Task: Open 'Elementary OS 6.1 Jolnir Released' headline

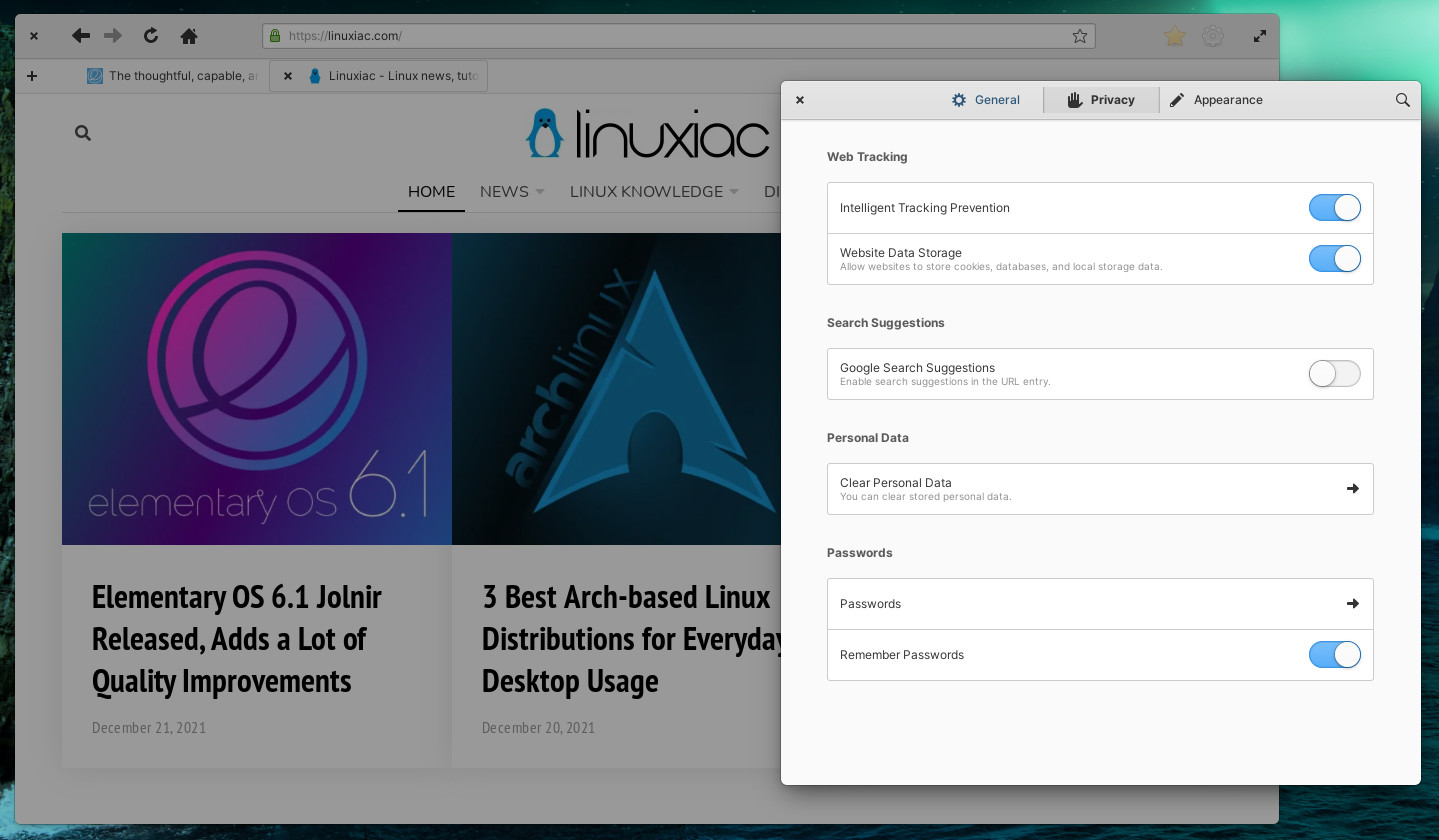Action: click(x=237, y=639)
